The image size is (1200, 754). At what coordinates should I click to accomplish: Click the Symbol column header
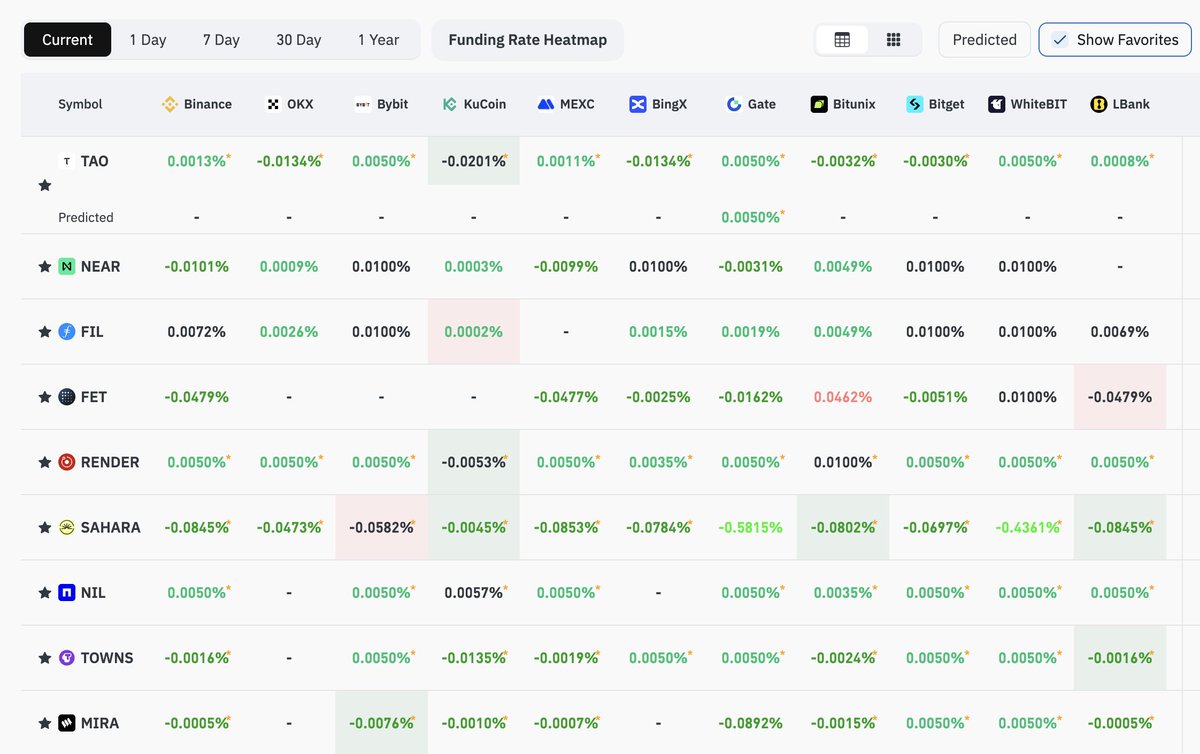(x=80, y=104)
